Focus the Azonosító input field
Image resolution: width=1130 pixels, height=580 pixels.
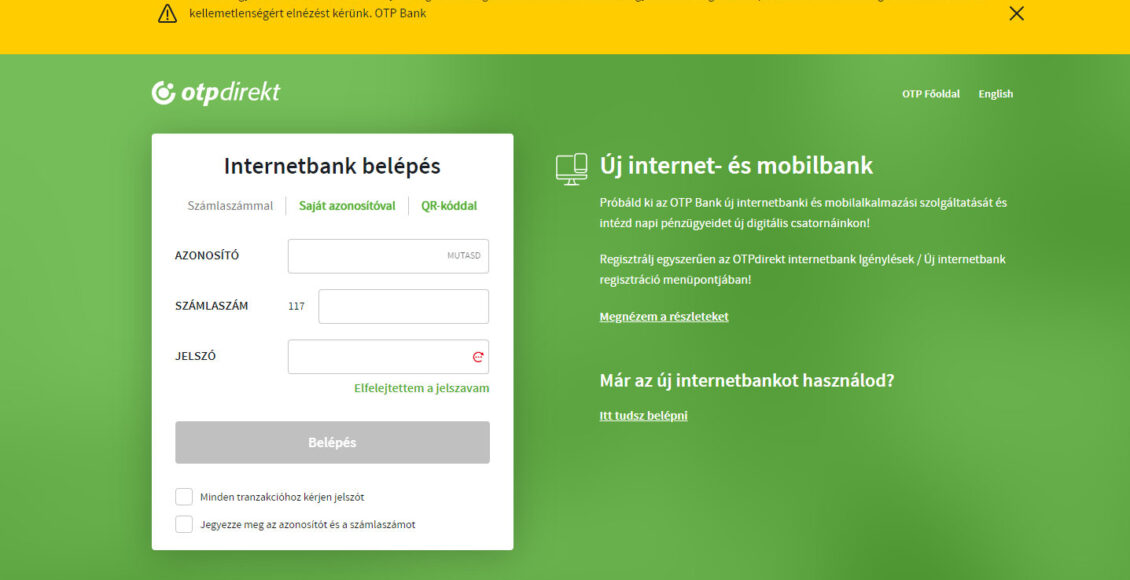pyautogui.click(x=388, y=256)
